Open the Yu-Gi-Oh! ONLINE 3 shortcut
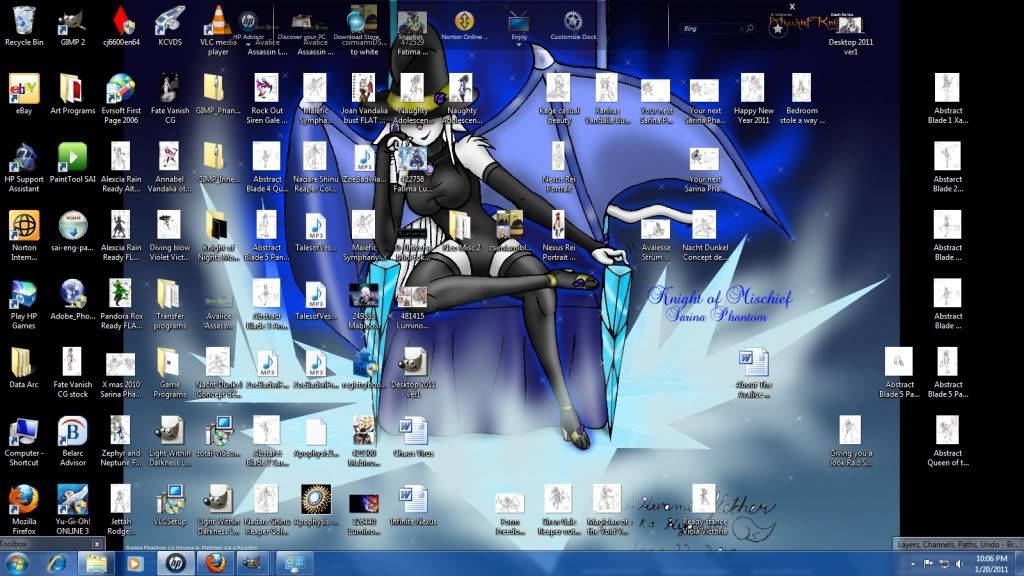Screen dimensions: 1024x576 [x=72, y=500]
